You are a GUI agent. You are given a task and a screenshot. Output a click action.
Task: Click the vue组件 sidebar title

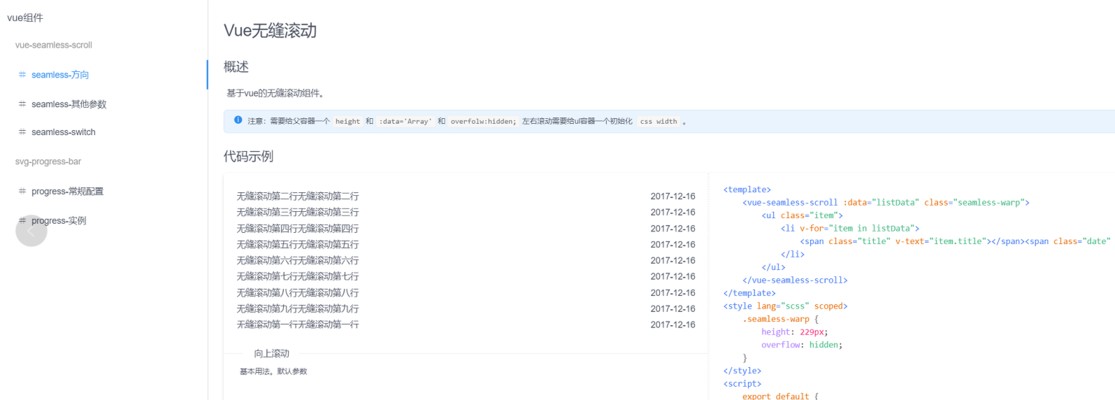pyautogui.click(x=25, y=18)
